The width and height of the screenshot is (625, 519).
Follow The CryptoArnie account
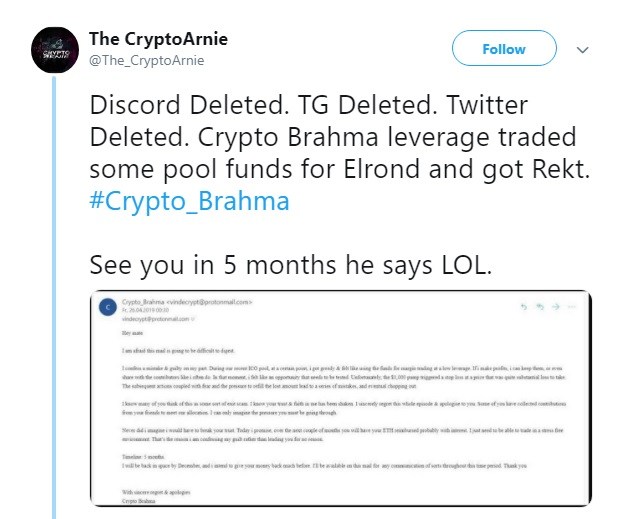pyautogui.click(x=503, y=49)
